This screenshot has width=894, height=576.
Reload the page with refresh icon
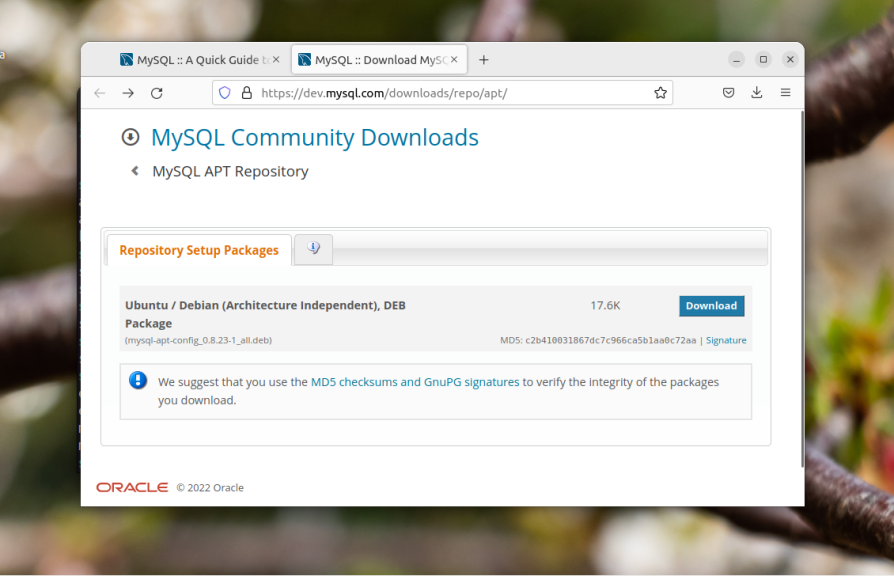pos(157,93)
